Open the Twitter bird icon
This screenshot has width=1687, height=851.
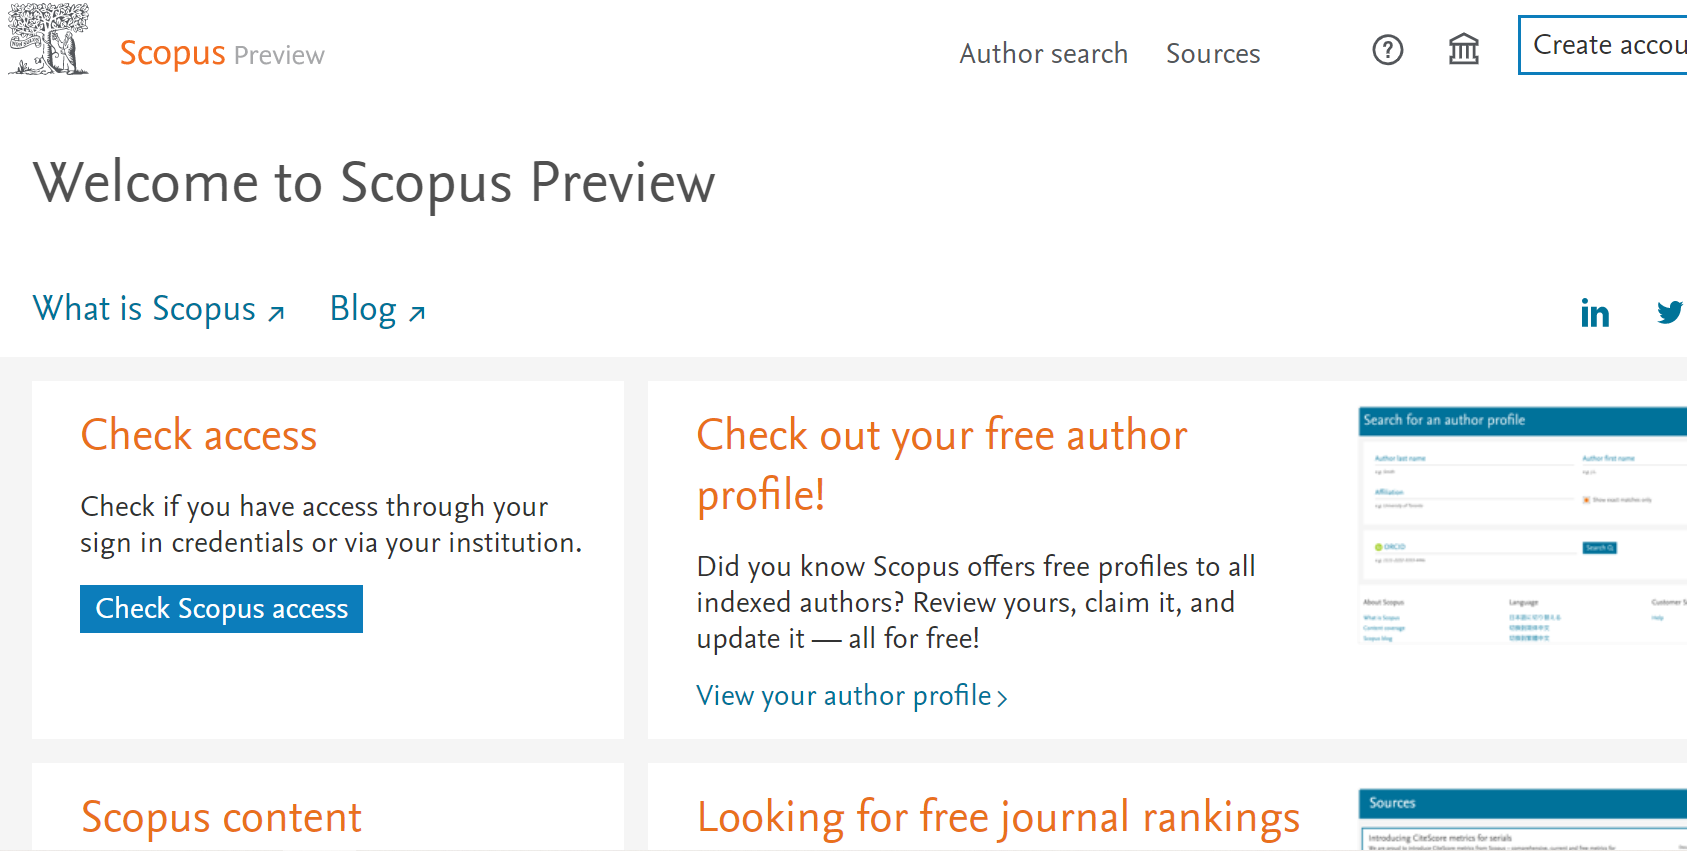click(1670, 312)
